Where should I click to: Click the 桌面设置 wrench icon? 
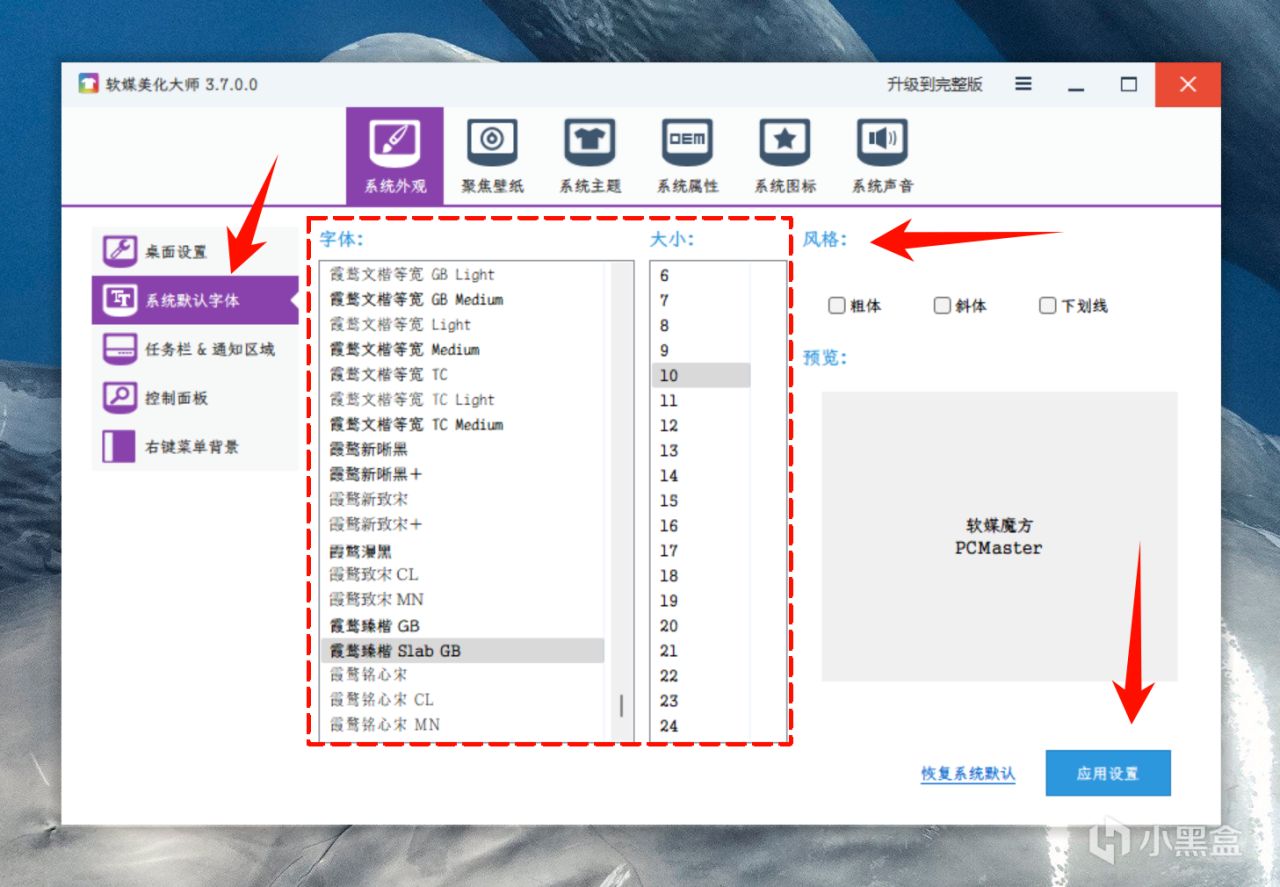[x=120, y=251]
